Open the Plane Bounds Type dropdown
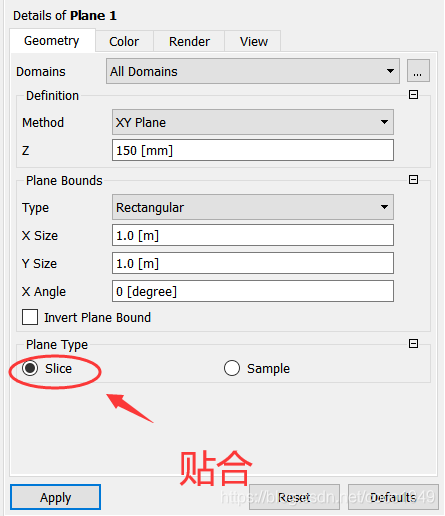Viewport: 445px width, 516px height. click(253, 207)
